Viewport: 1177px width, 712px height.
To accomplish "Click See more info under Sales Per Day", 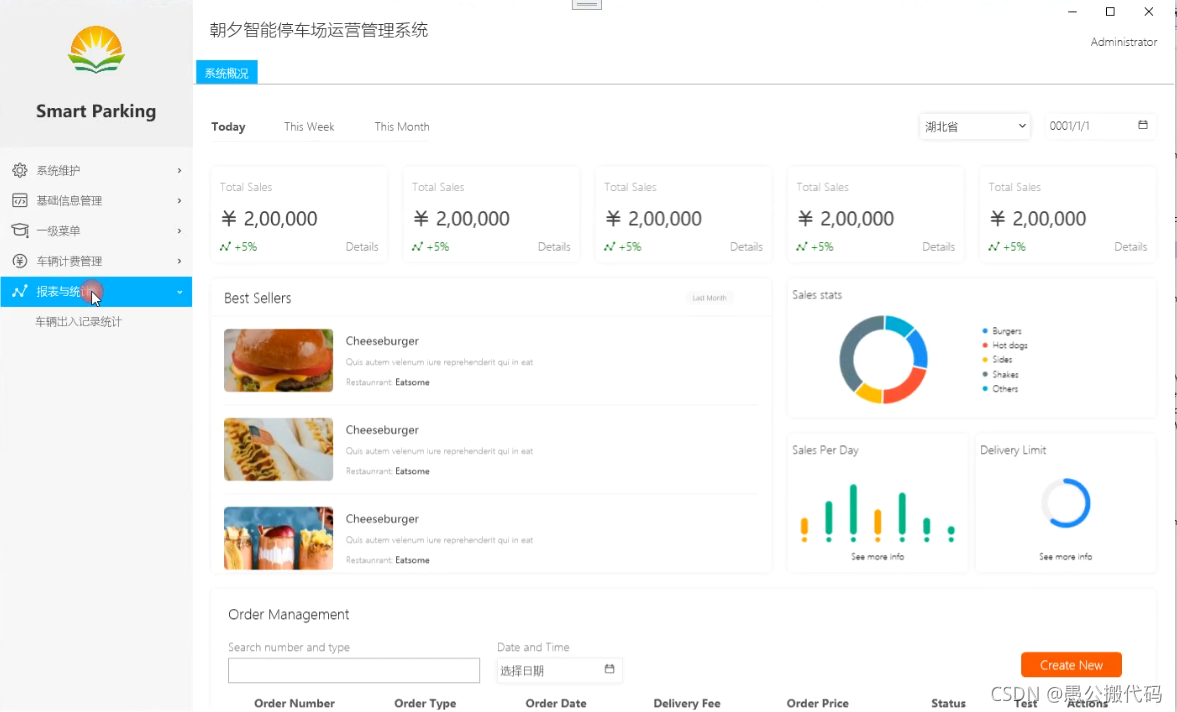I will (877, 557).
